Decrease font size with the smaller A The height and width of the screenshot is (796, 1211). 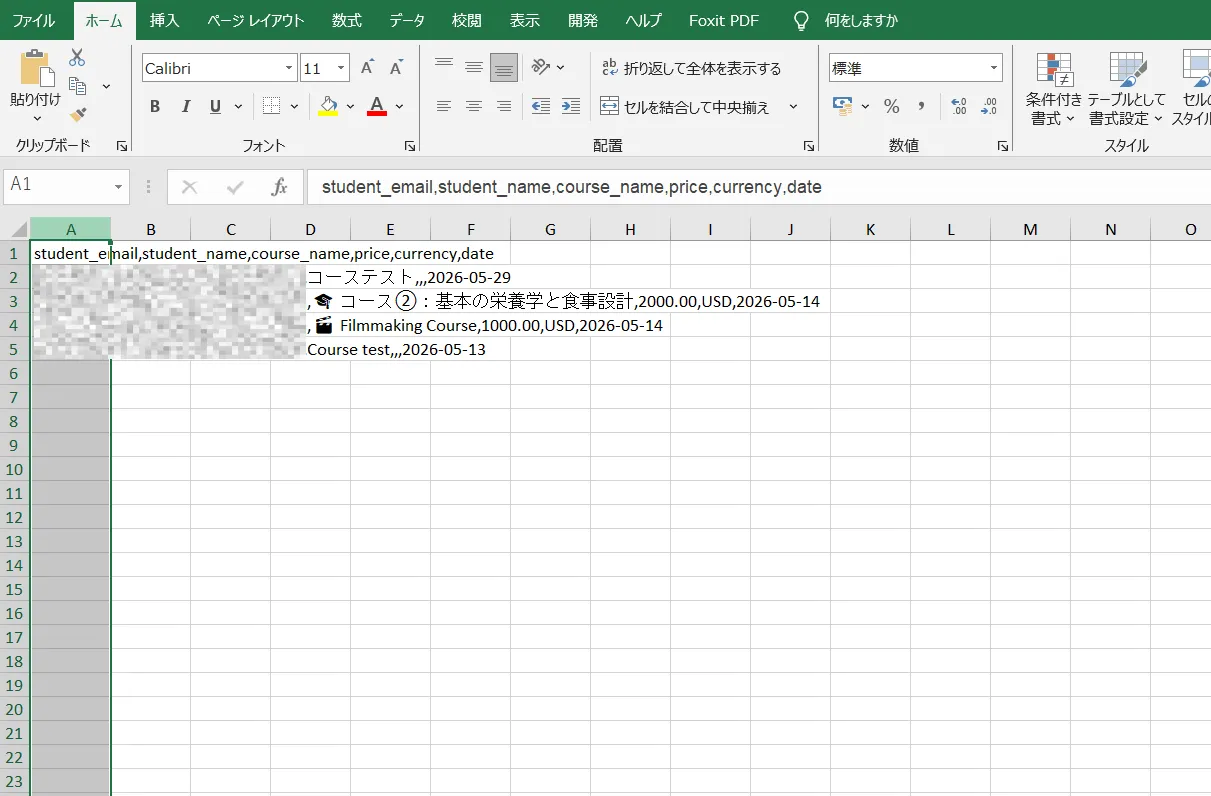click(x=396, y=68)
